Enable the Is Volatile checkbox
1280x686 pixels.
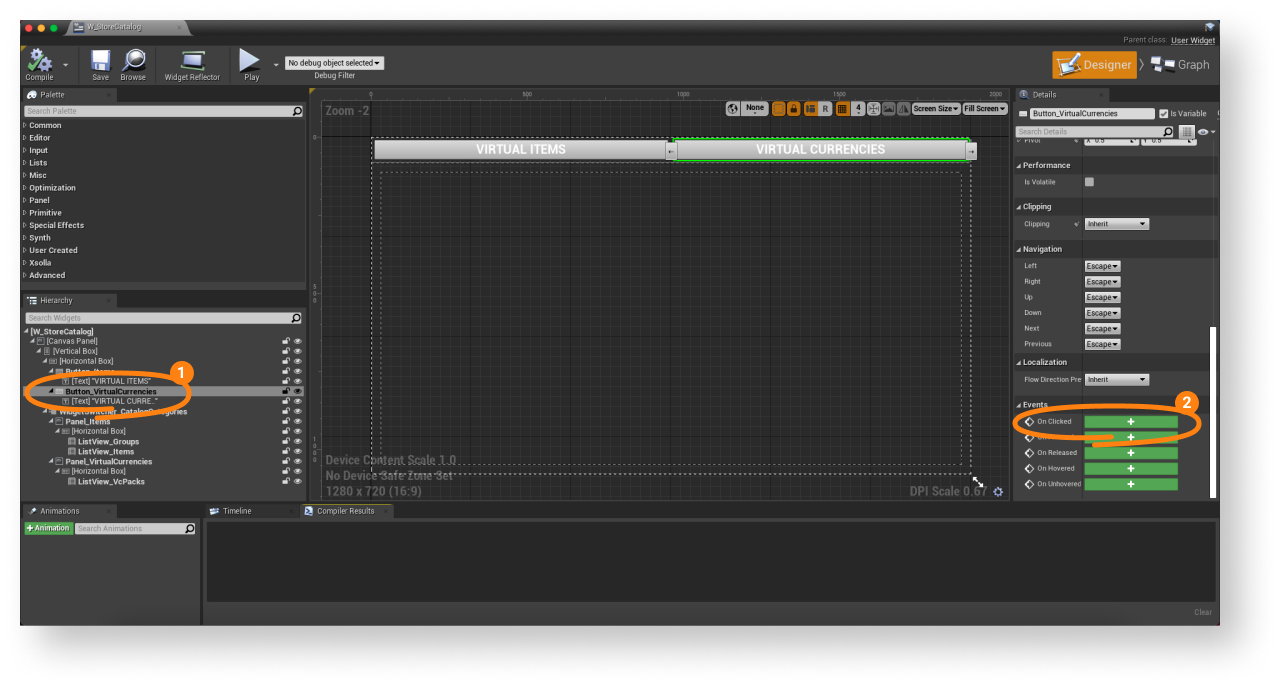click(1089, 182)
